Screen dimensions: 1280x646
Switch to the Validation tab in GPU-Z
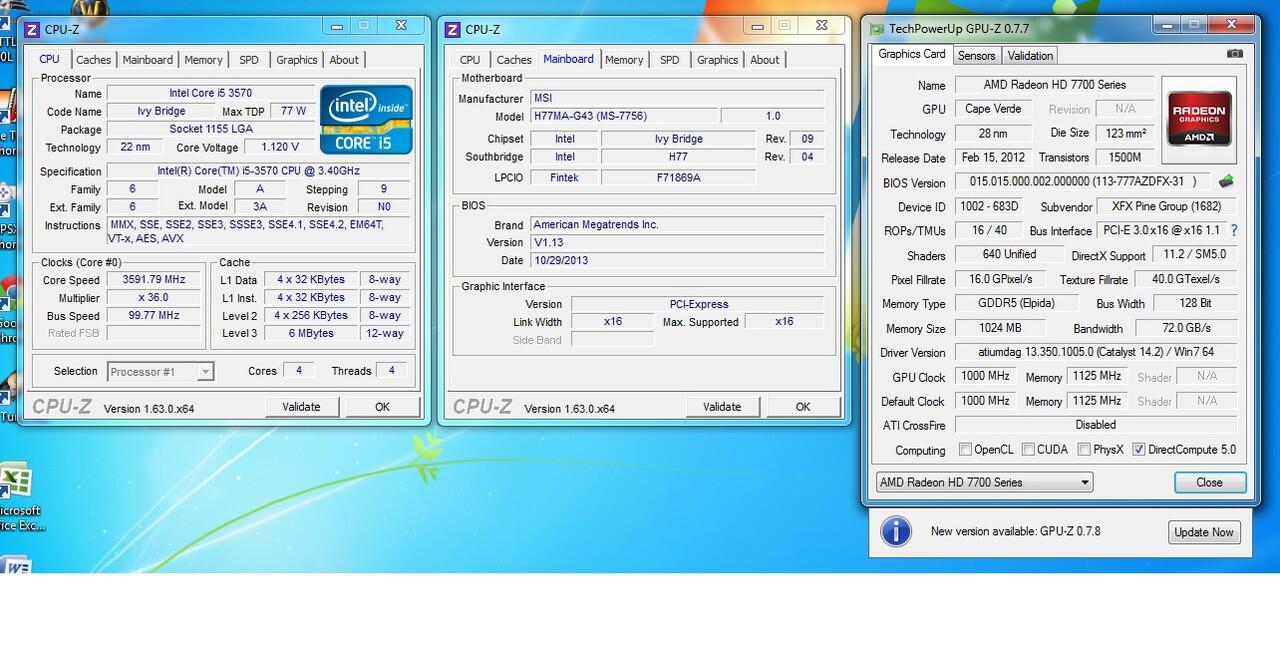[x=1030, y=56]
